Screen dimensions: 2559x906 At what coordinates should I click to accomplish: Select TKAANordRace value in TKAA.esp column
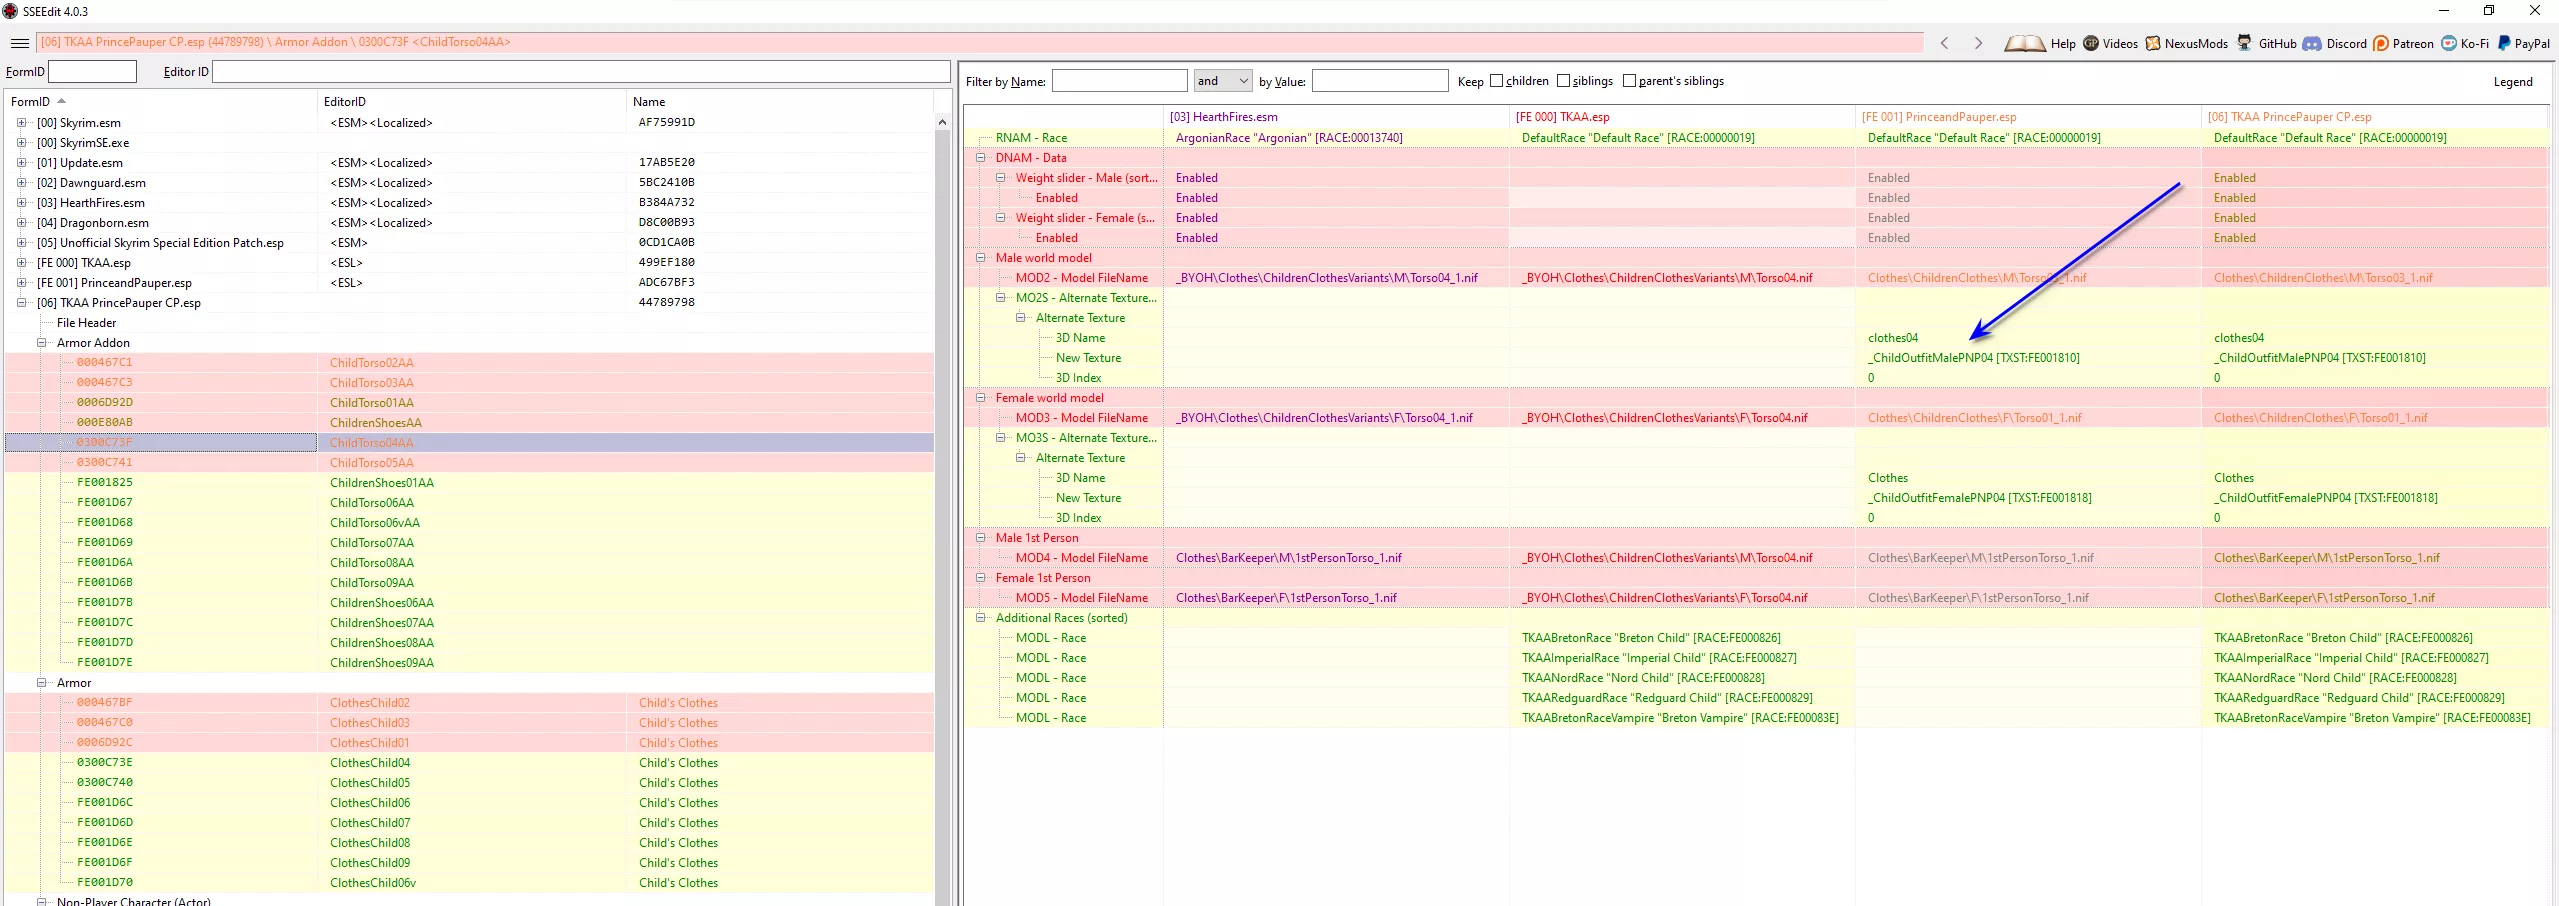[x=1643, y=678]
